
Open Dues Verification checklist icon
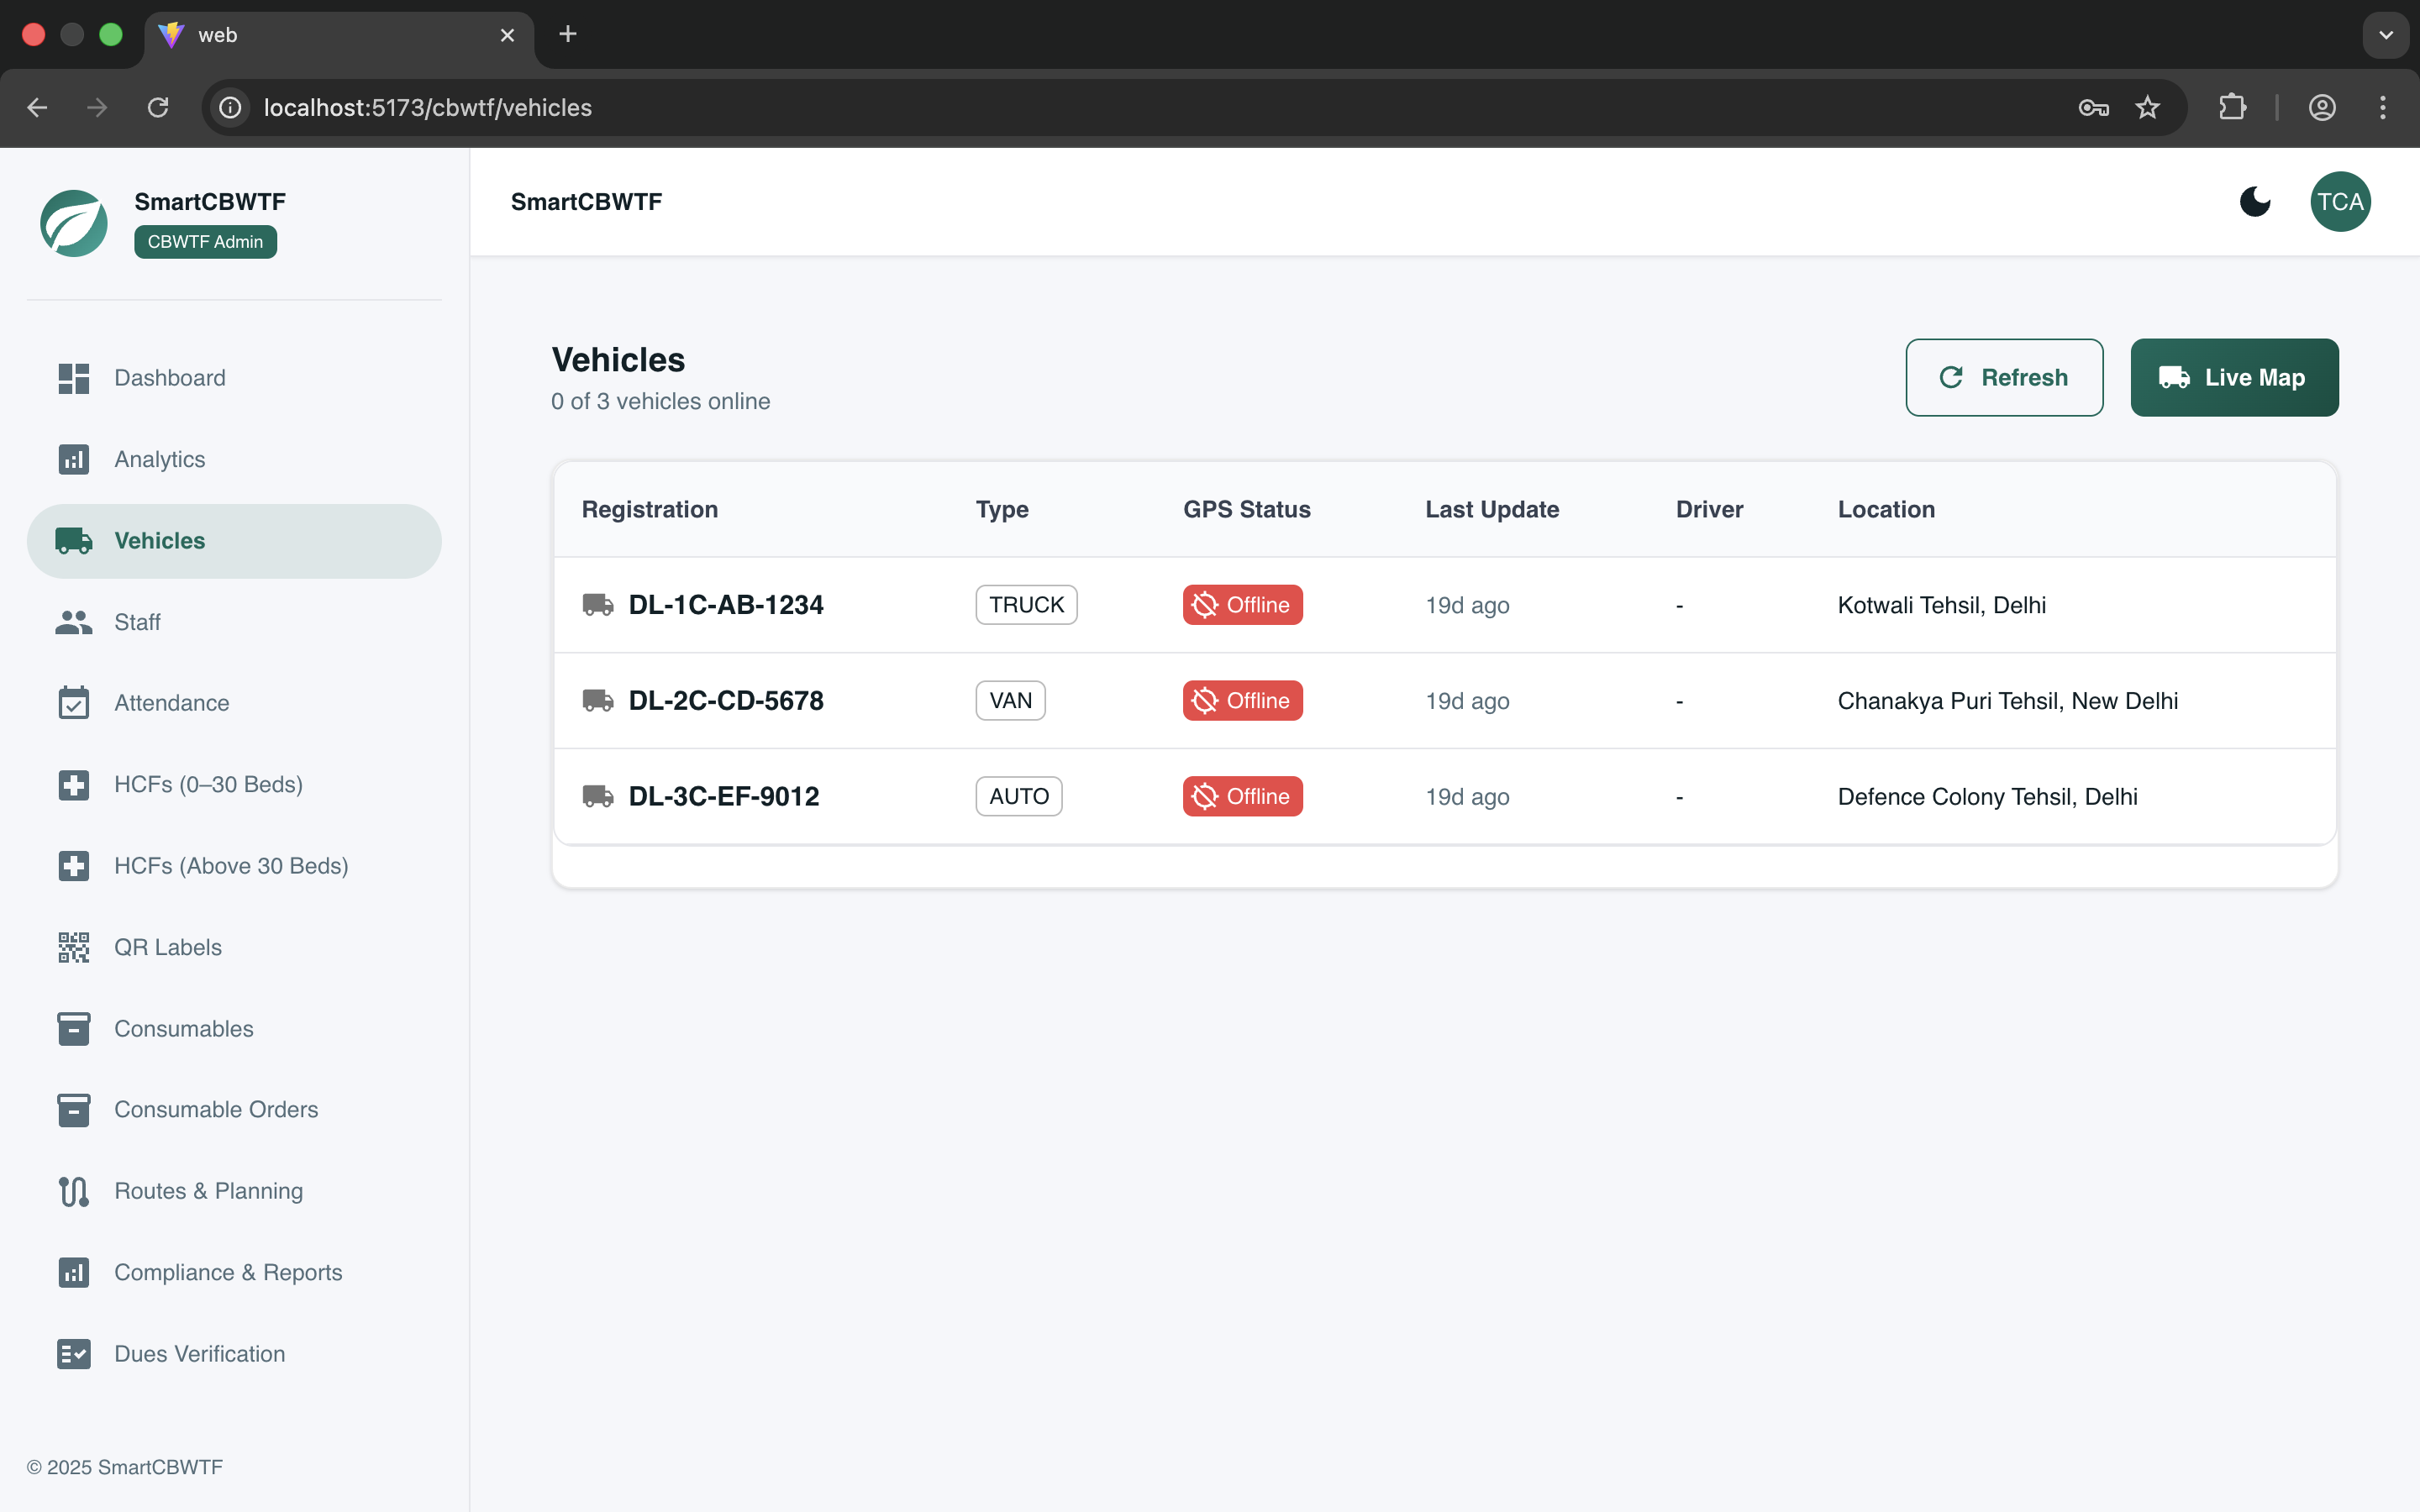point(73,1354)
